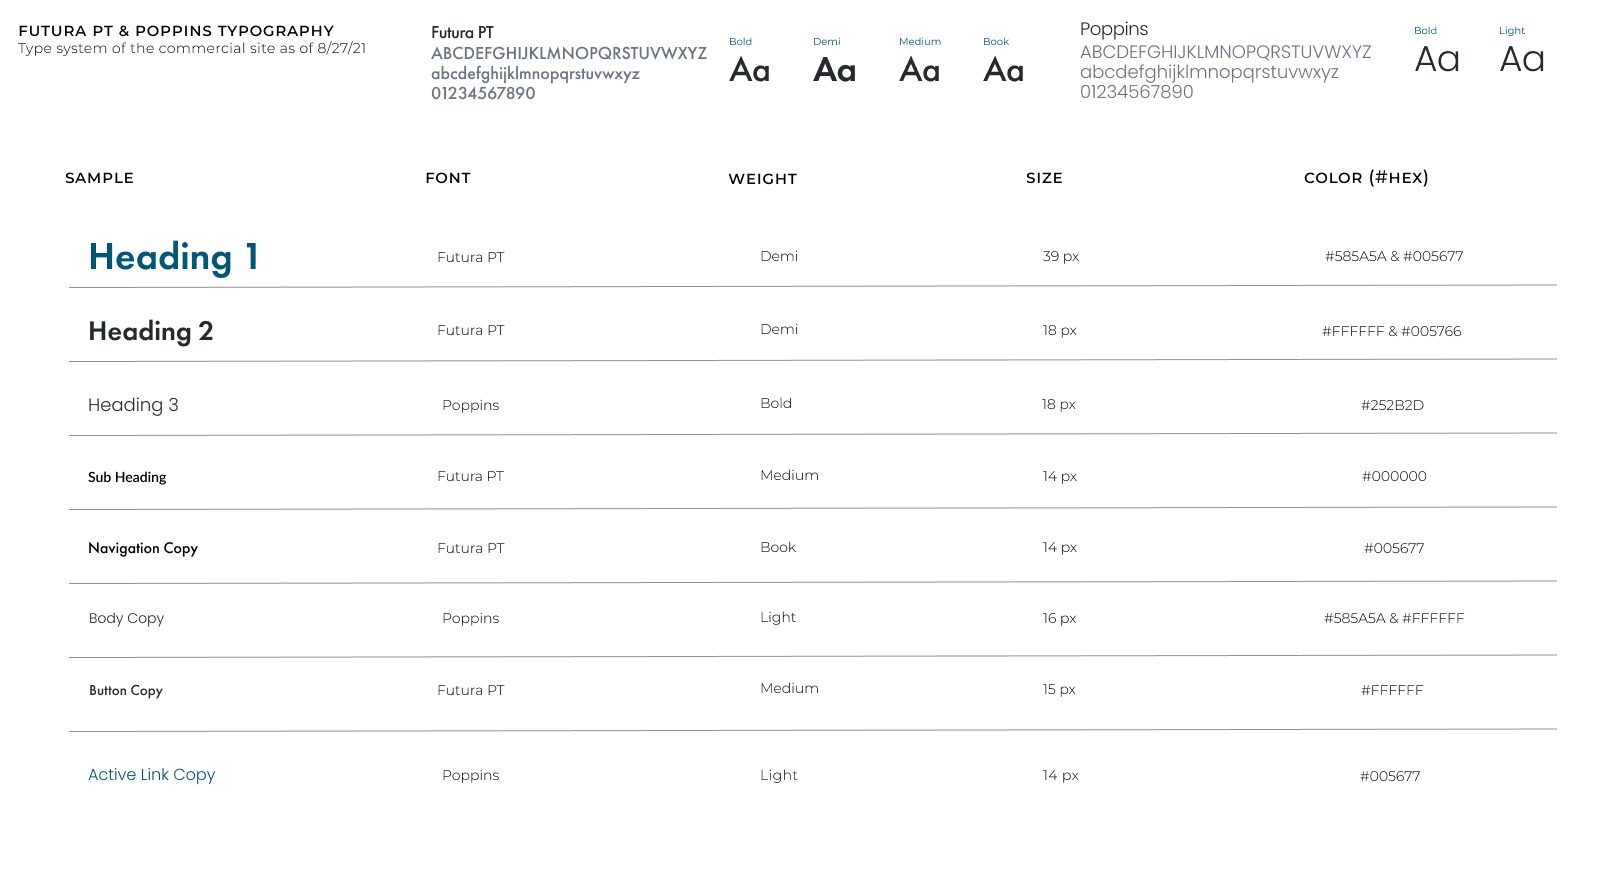Image resolution: width=1603 pixels, height=893 pixels.
Task: Click the Active Link Copy sample text
Action: point(152,775)
